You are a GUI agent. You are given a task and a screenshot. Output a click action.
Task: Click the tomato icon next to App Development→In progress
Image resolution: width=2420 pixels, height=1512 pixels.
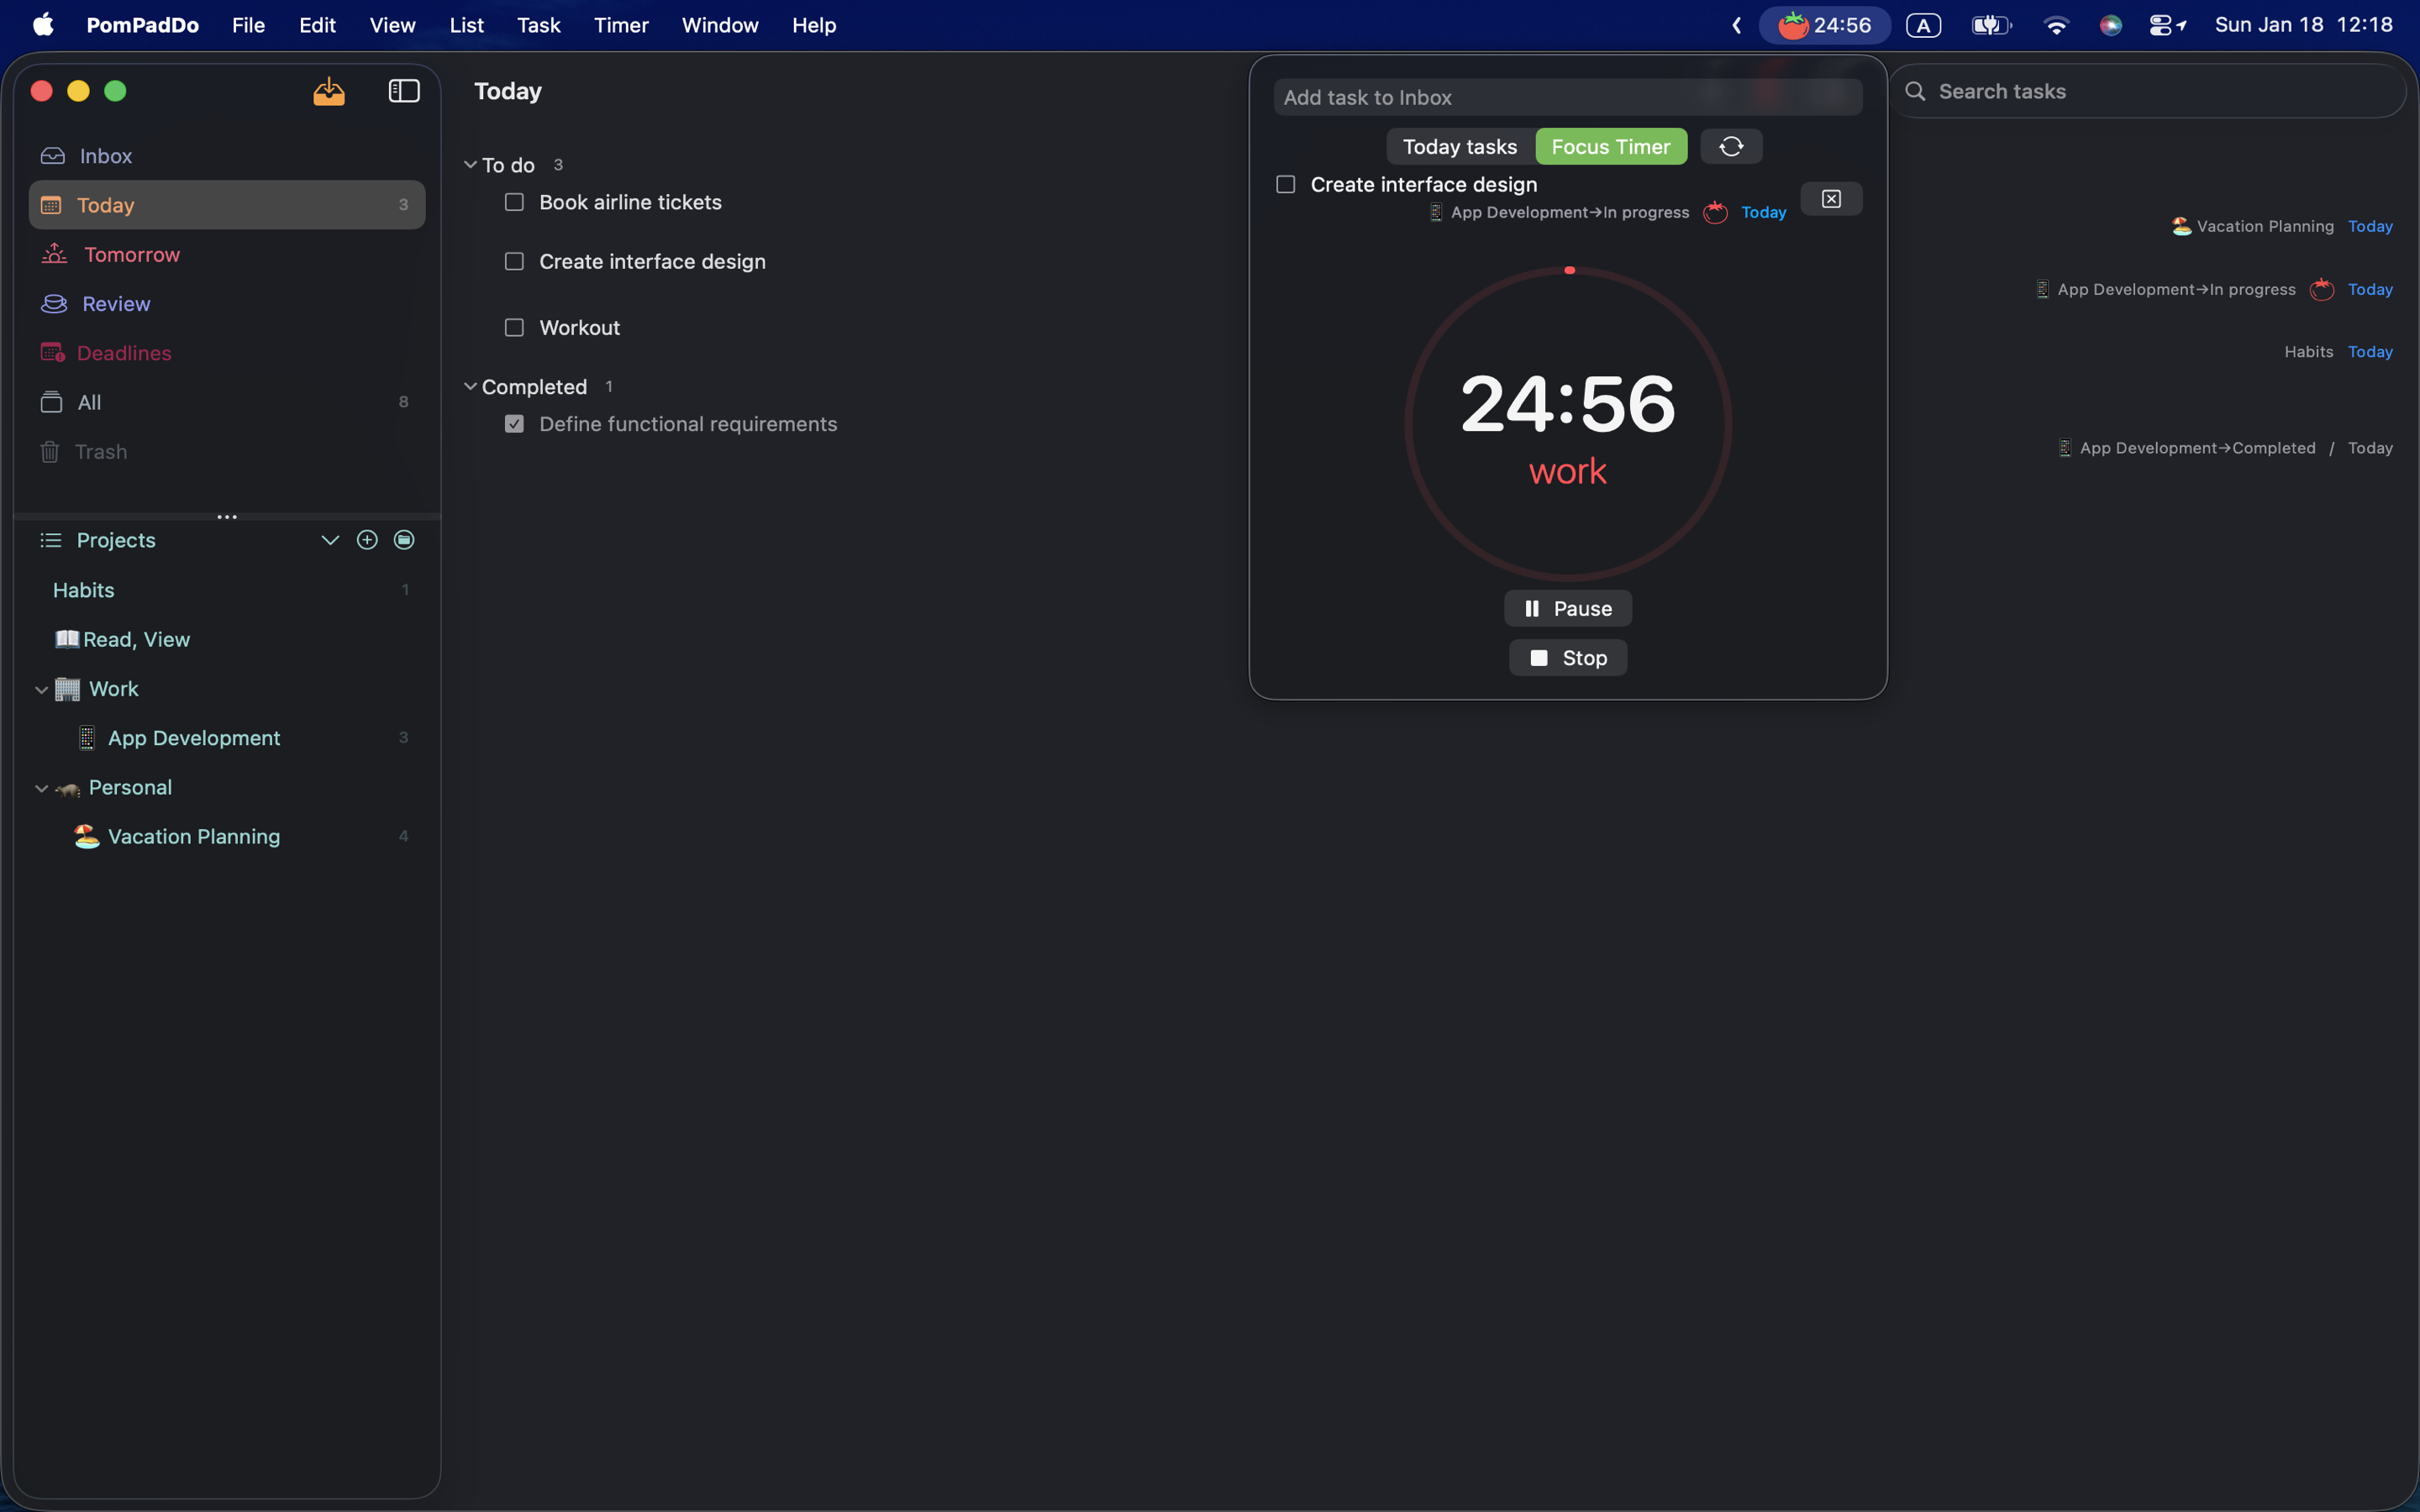click(x=1715, y=213)
